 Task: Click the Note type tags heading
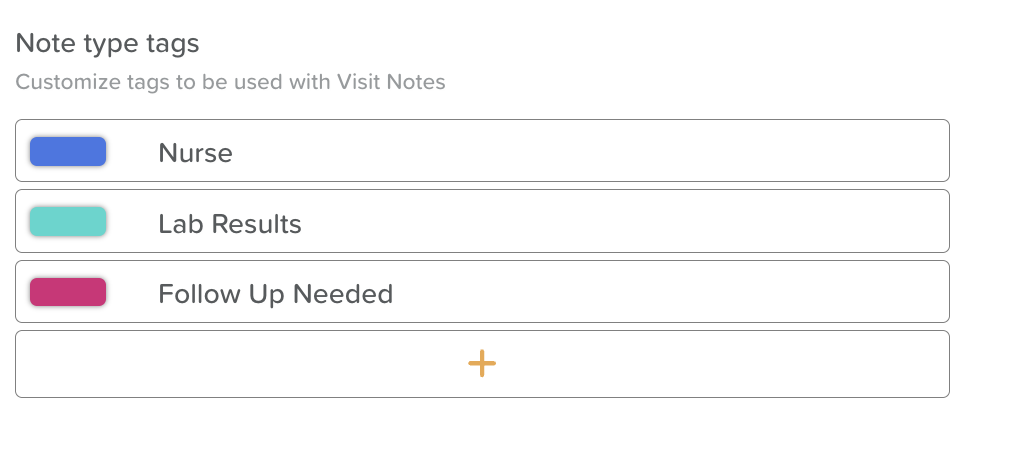click(108, 44)
